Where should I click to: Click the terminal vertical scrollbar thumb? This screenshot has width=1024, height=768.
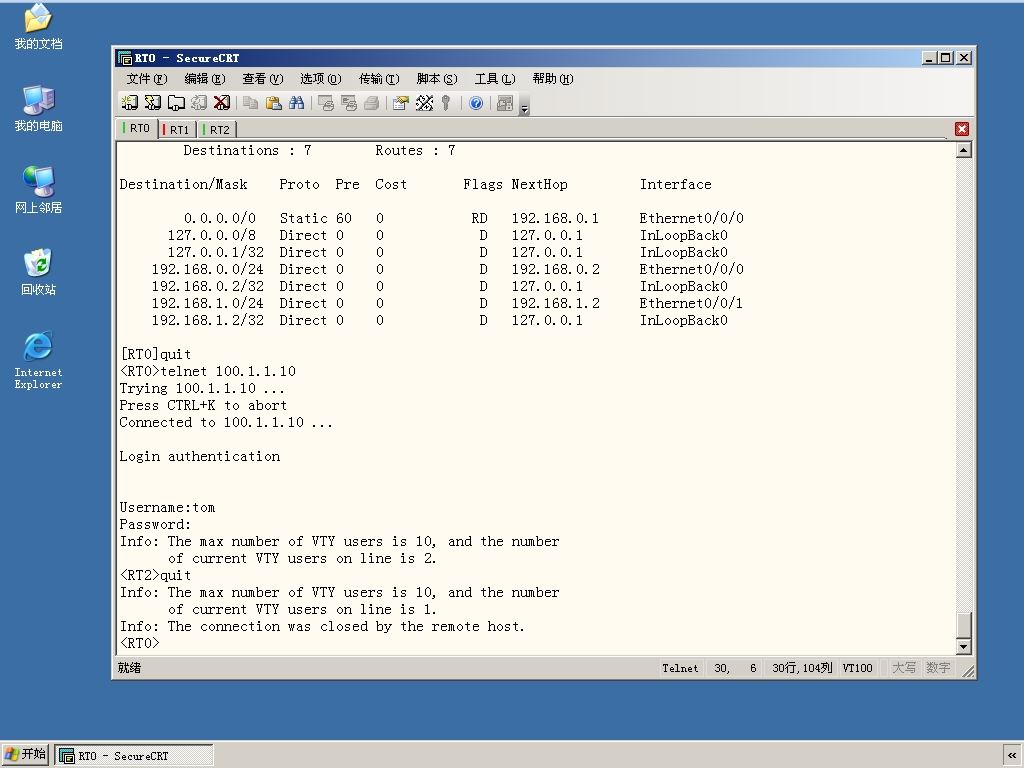coord(963,624)
